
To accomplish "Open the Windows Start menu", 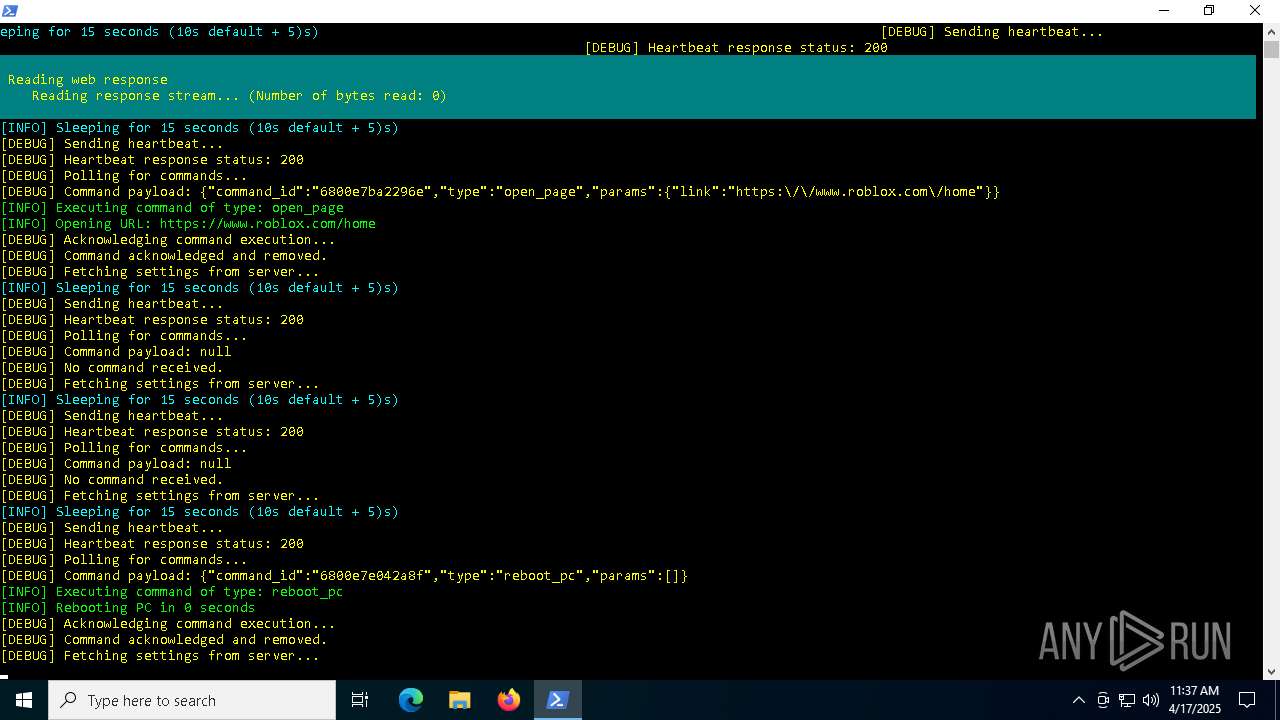I will 24,700.
